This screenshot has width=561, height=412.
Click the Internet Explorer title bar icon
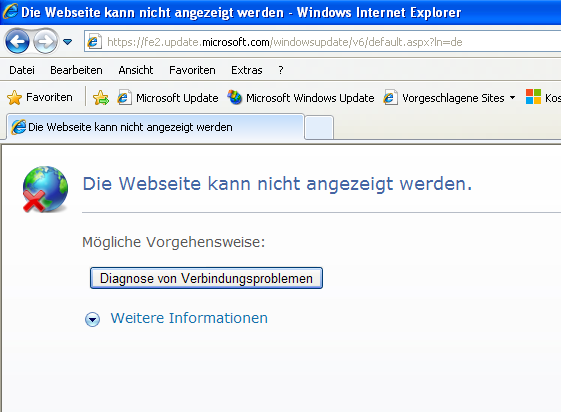pyautogui.click(x=10, y=11)
